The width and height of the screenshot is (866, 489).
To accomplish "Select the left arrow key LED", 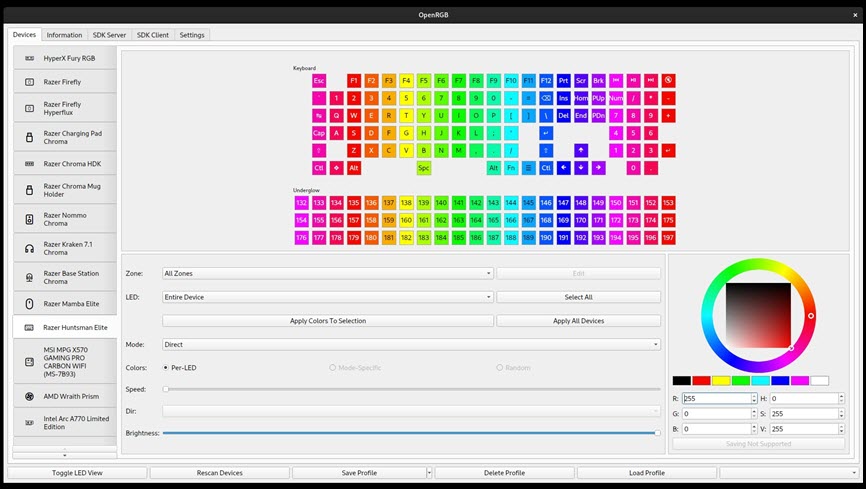I will [563, 168].
